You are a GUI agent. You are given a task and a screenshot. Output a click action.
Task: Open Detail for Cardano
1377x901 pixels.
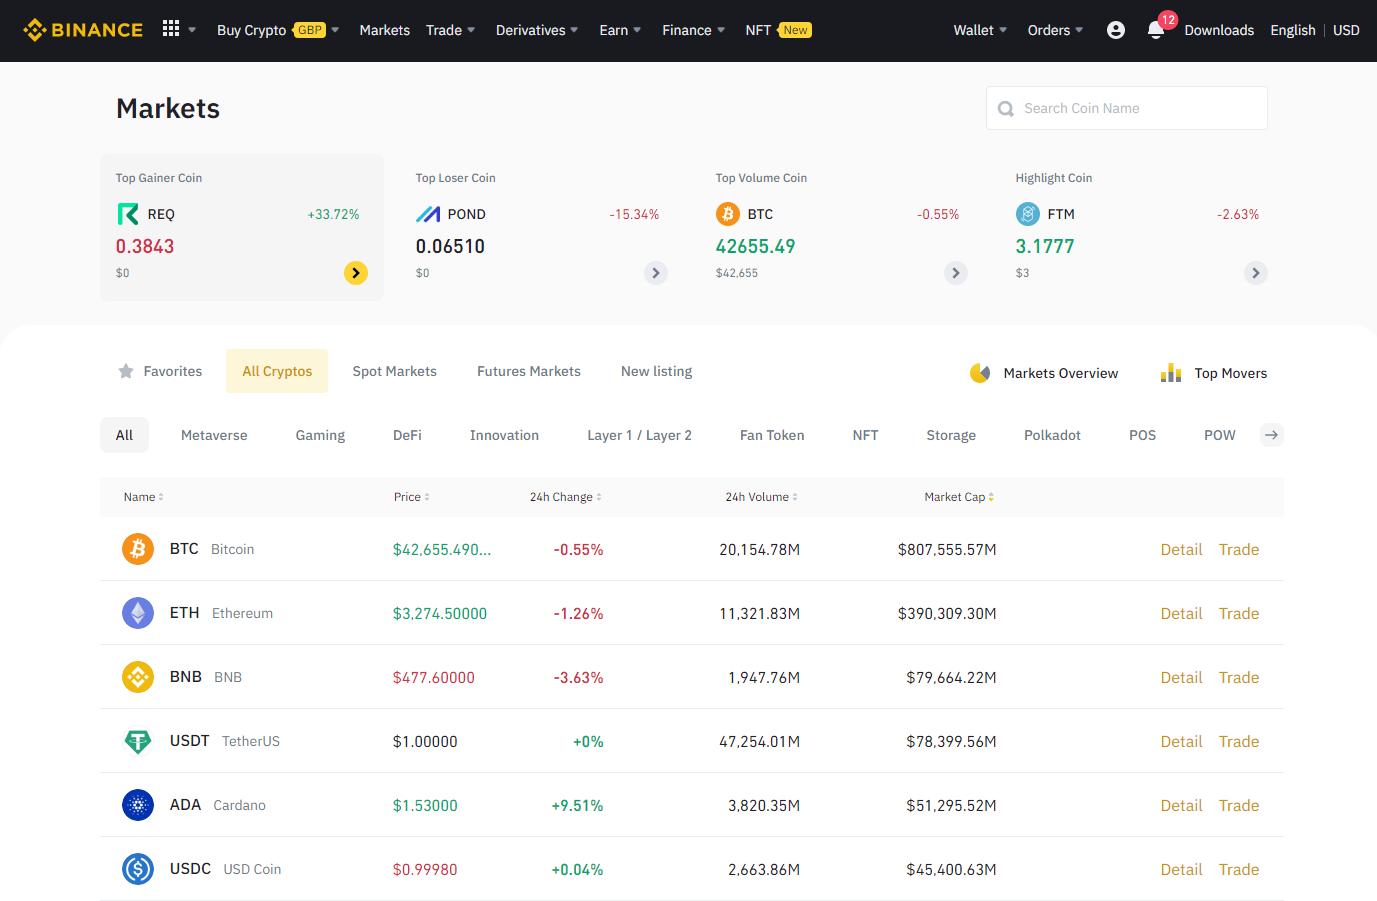pyautogui.click(x=1181, y=805)
